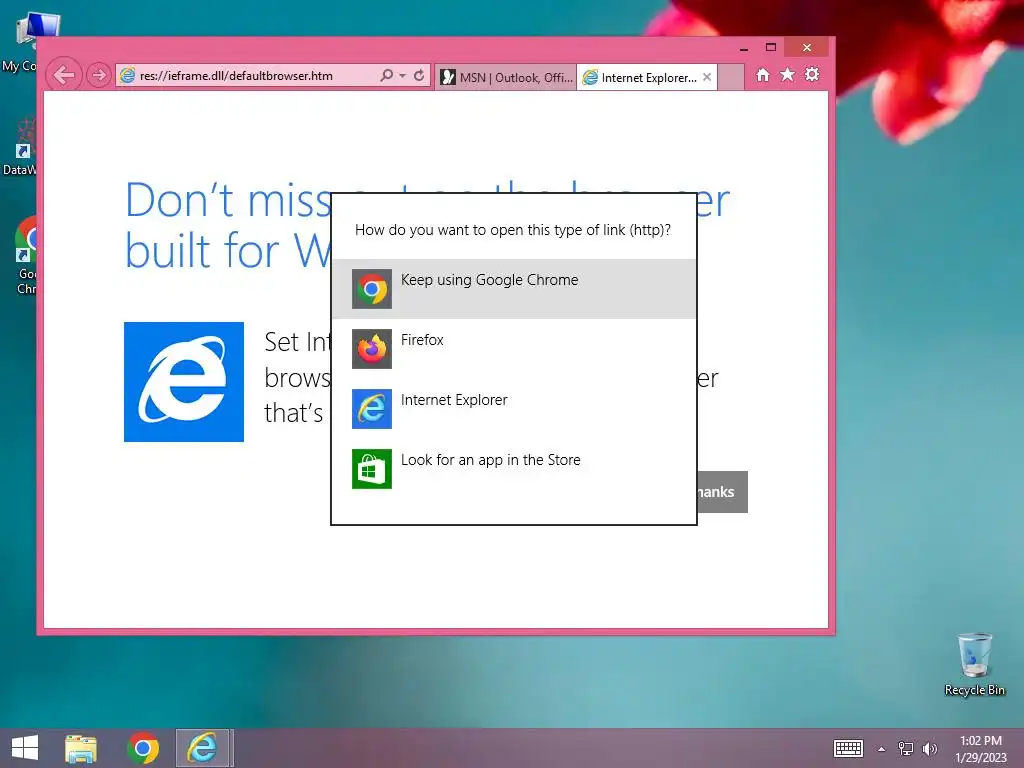Screen dimensions: 1024x768
Task: Click the taskbar clock and date
Action: (x=981, y=749)
